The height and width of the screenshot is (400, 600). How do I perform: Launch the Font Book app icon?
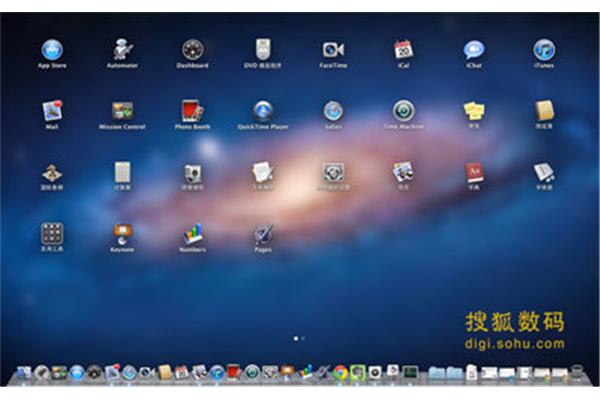click(x=544, y=172)
